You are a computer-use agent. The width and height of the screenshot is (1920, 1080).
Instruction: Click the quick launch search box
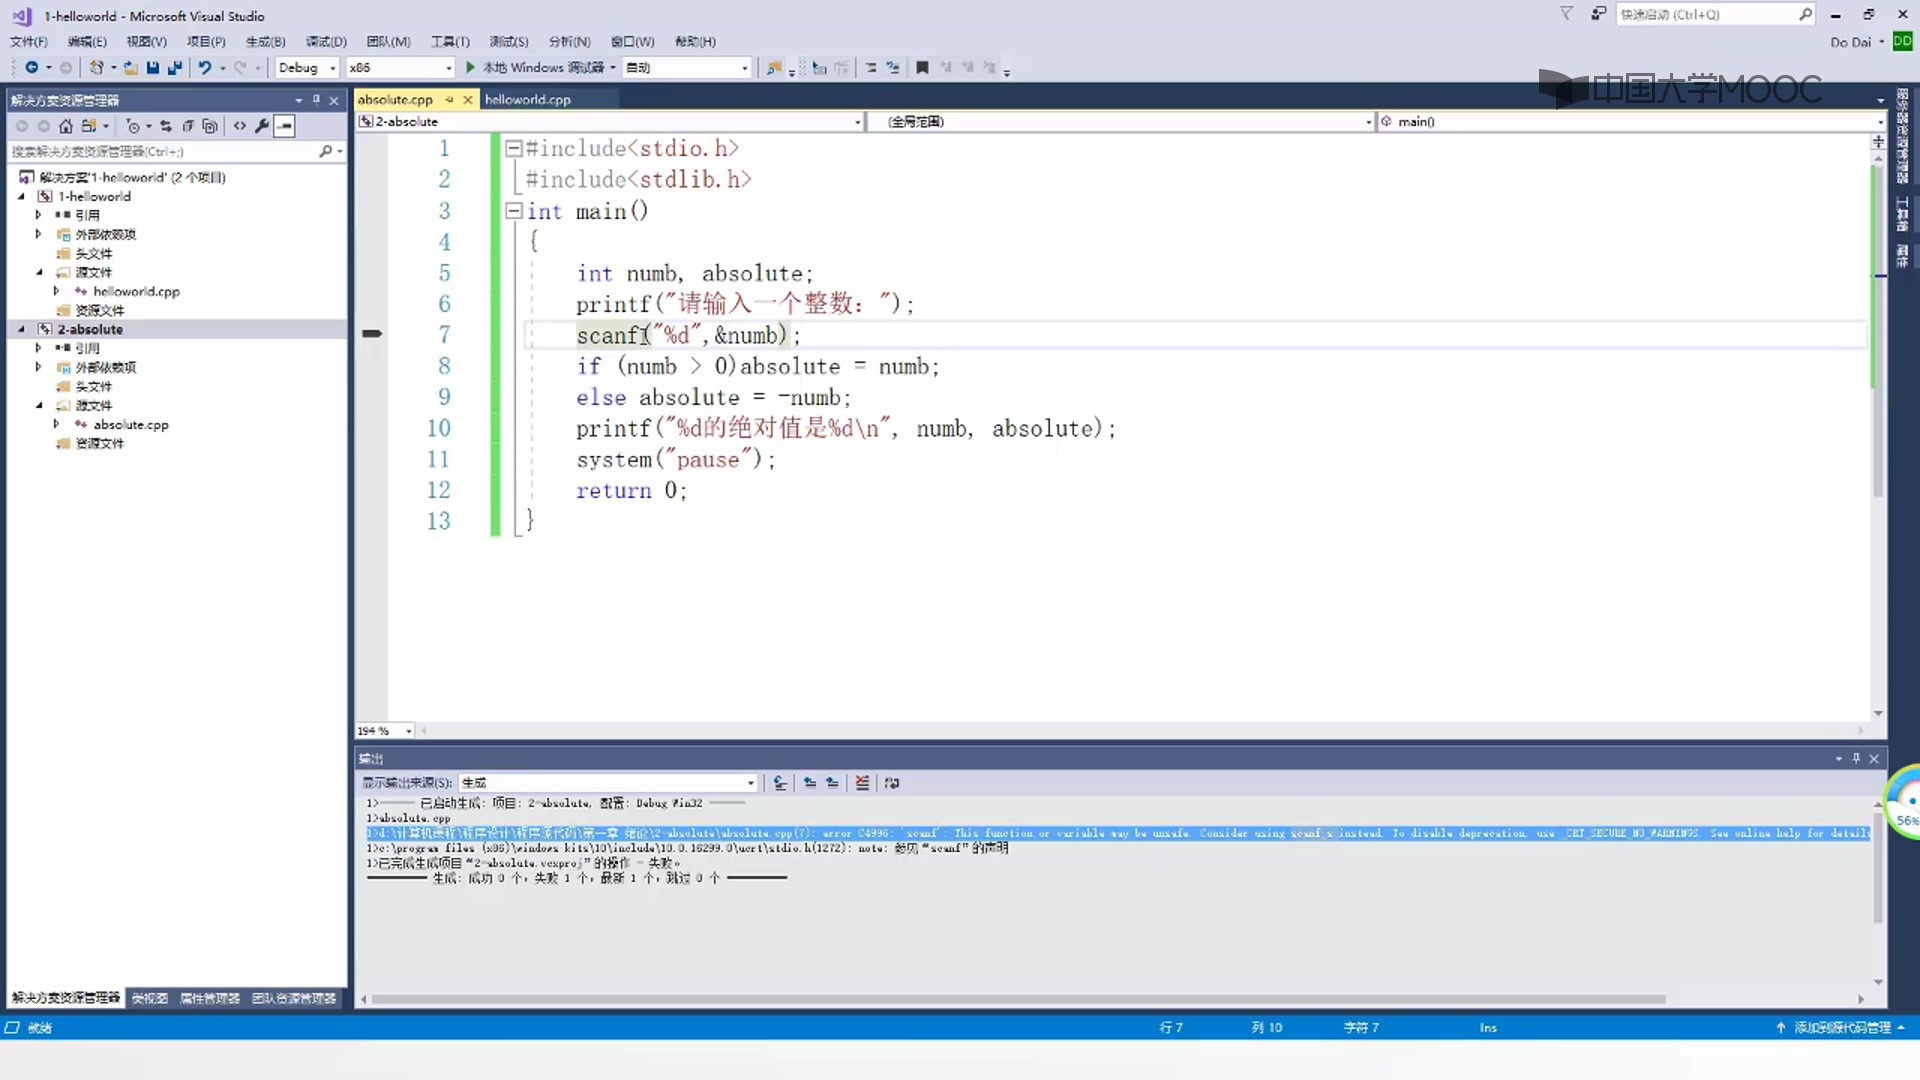pos(1715,14)
